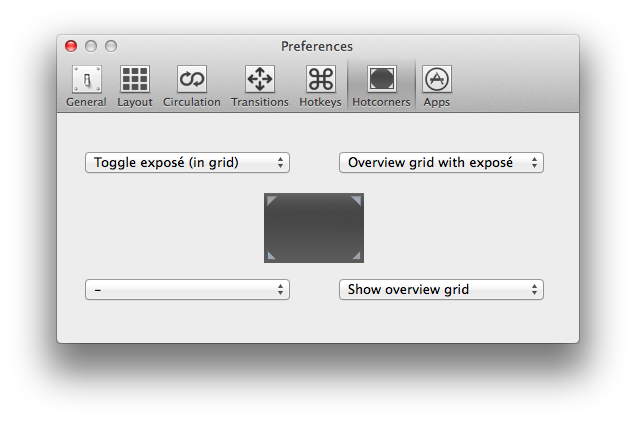Expand the 'Show overview grid' dropdown
636x422 pixels.
(x=441, y=289)
